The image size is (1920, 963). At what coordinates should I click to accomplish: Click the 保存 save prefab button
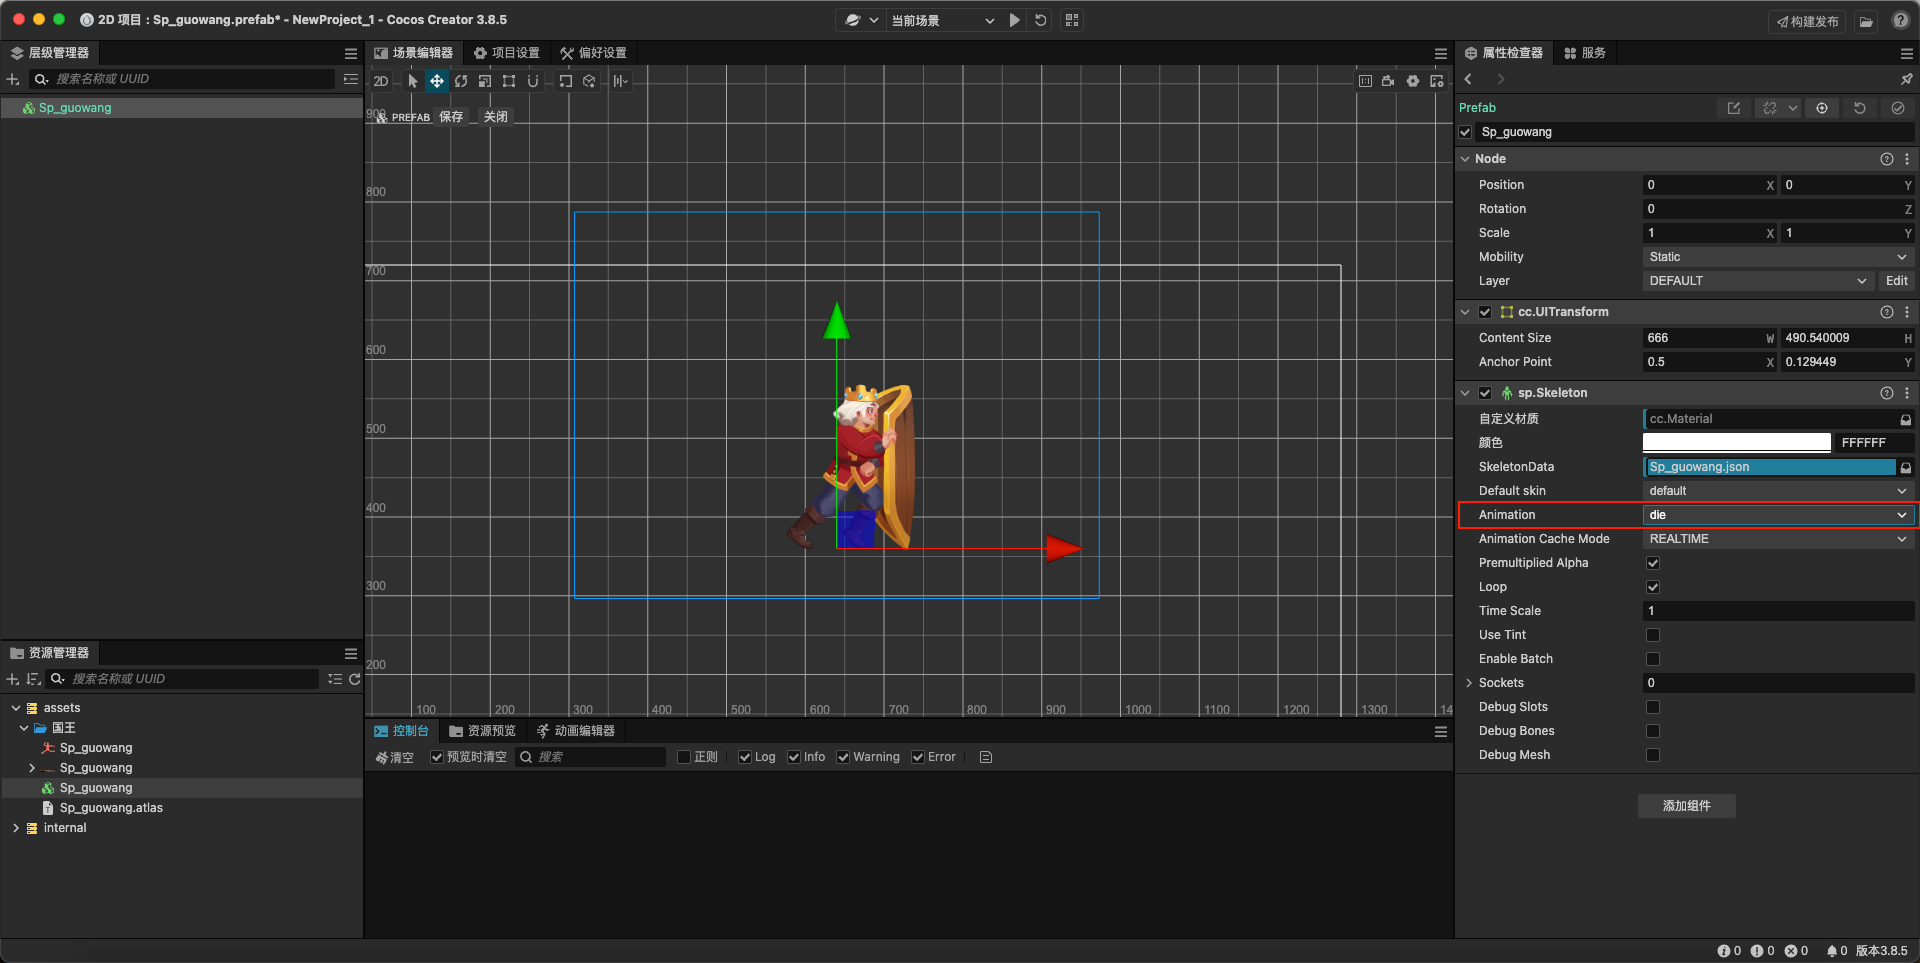pyautogui.click(x=451, y=117)
